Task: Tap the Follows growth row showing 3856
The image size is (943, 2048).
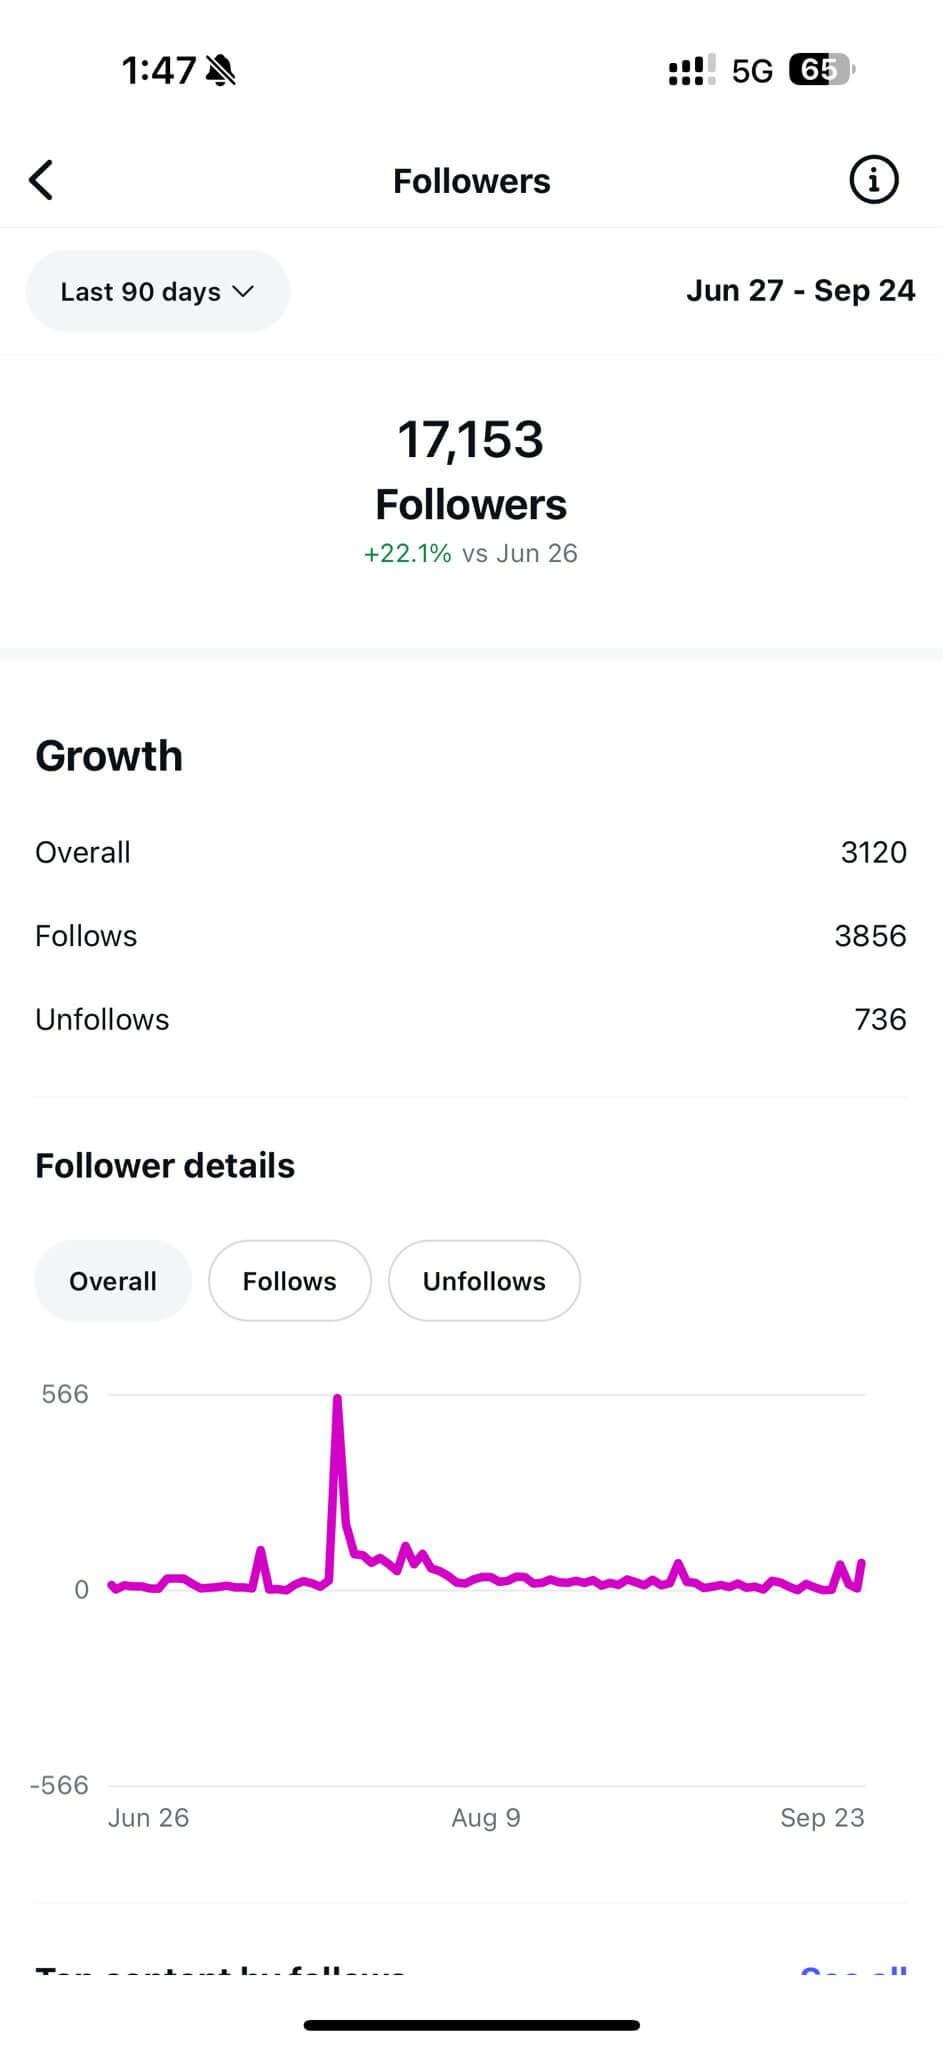Action: (x=470, y=936)
